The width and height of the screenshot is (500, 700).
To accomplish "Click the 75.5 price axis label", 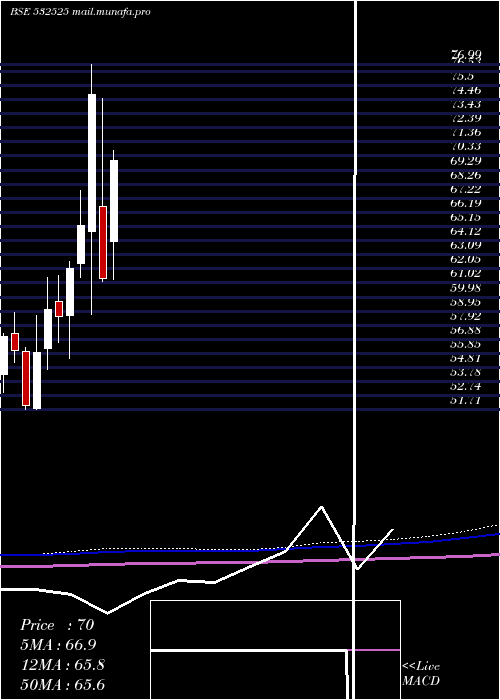I will point(463,76).
